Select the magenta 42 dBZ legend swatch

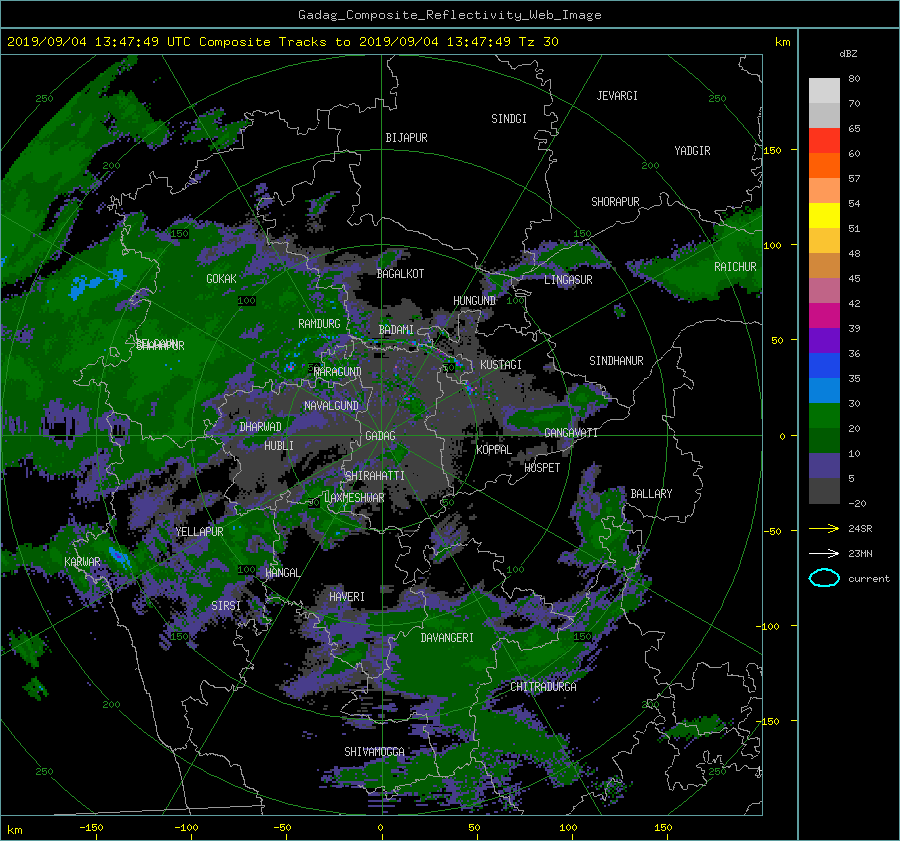click(x=824, y=316)
